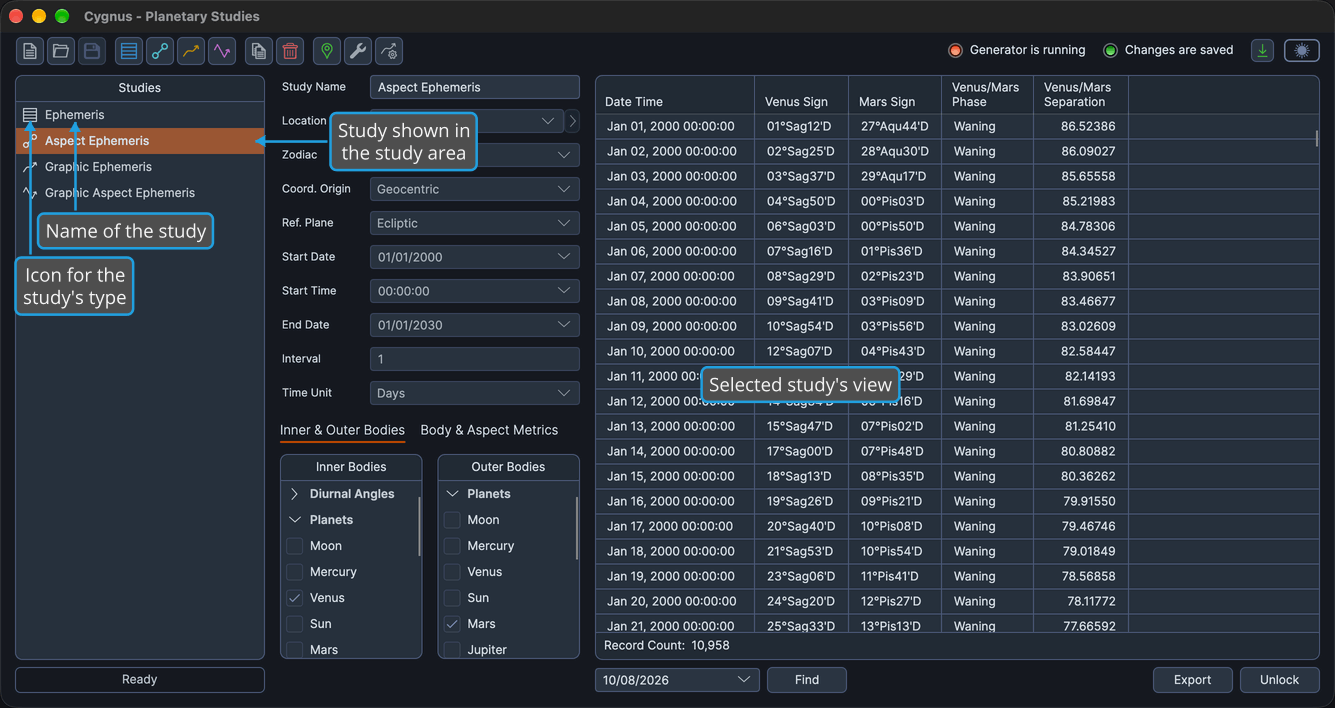Check Sun in Inner Bodies list

tap(294, 624)
